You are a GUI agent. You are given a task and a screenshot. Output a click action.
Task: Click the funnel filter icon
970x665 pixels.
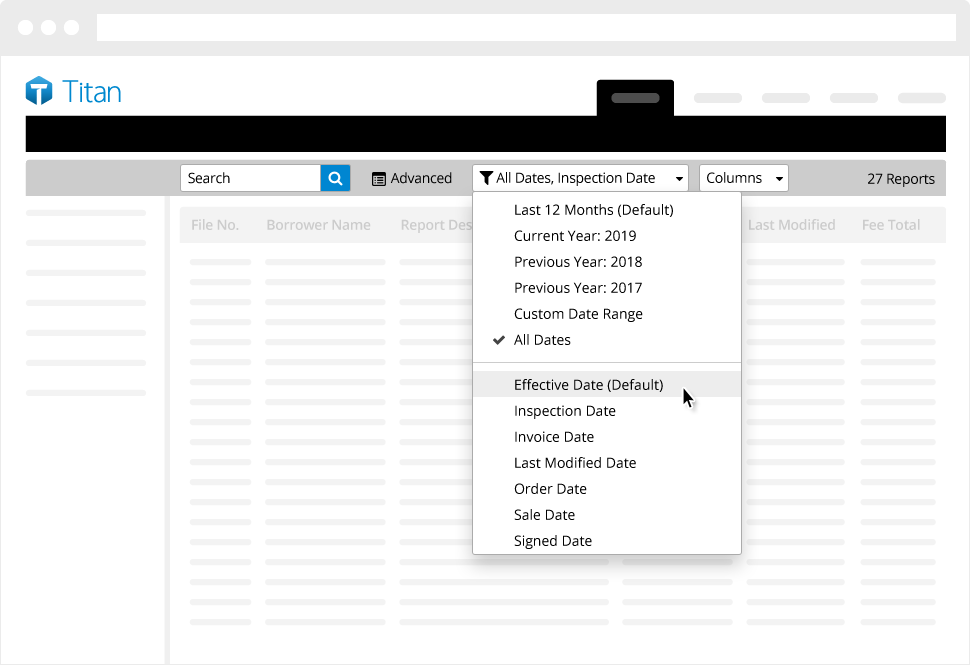tap(486, 178)
